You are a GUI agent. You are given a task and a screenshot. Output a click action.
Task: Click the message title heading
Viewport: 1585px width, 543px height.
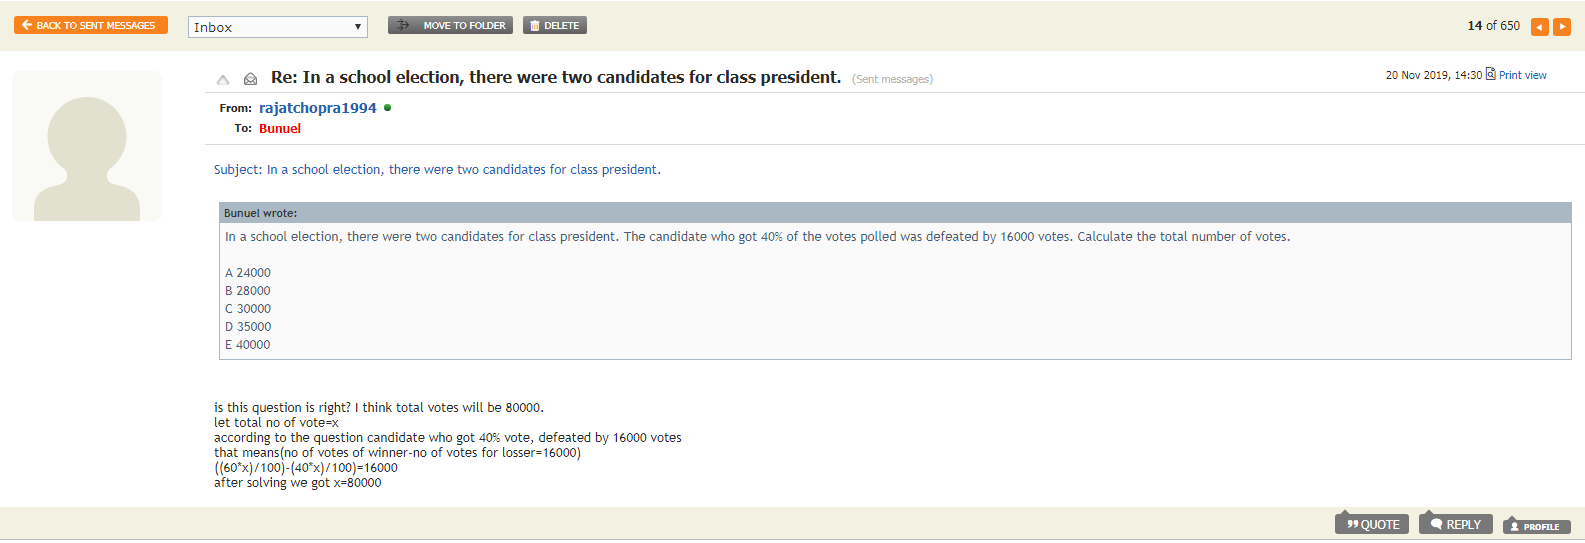coord(556,77)
